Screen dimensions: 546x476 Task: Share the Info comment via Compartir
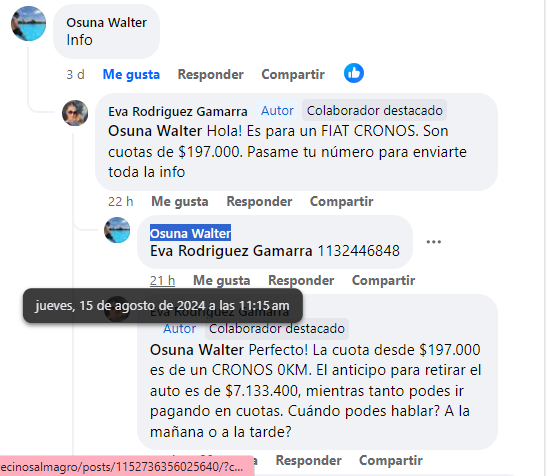point(293,75)
